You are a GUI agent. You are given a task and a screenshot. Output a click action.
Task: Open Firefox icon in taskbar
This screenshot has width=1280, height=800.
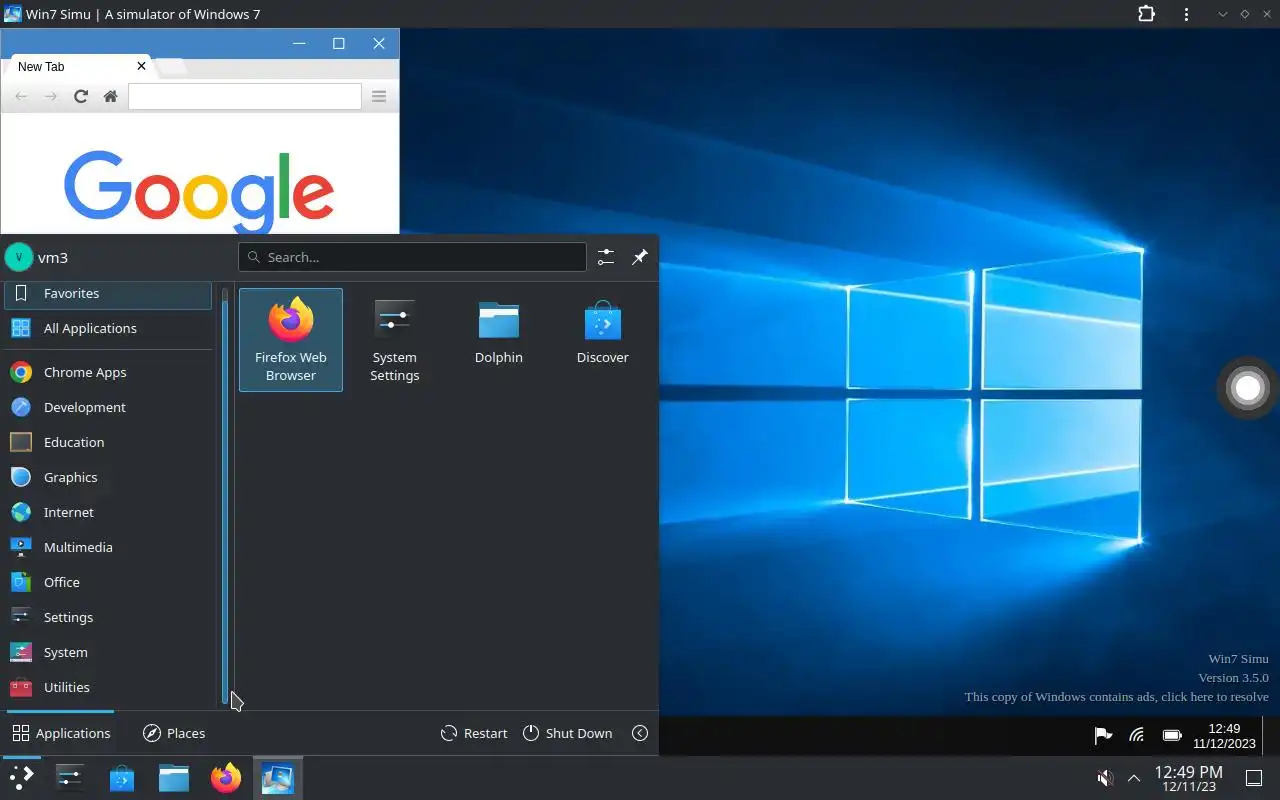click(x=226, y=777)
